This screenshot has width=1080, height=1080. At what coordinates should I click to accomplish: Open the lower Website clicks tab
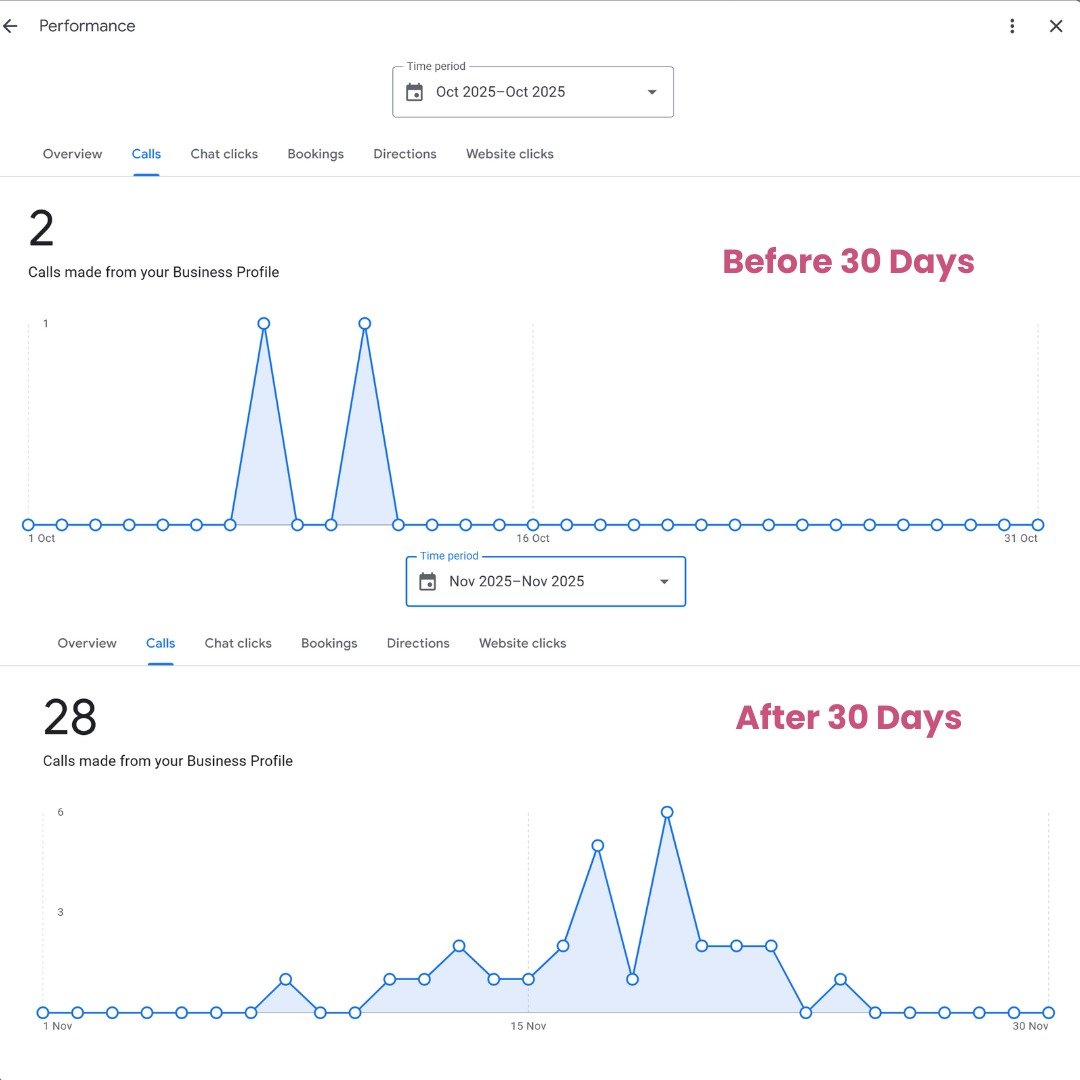click(x=522, y=643)
